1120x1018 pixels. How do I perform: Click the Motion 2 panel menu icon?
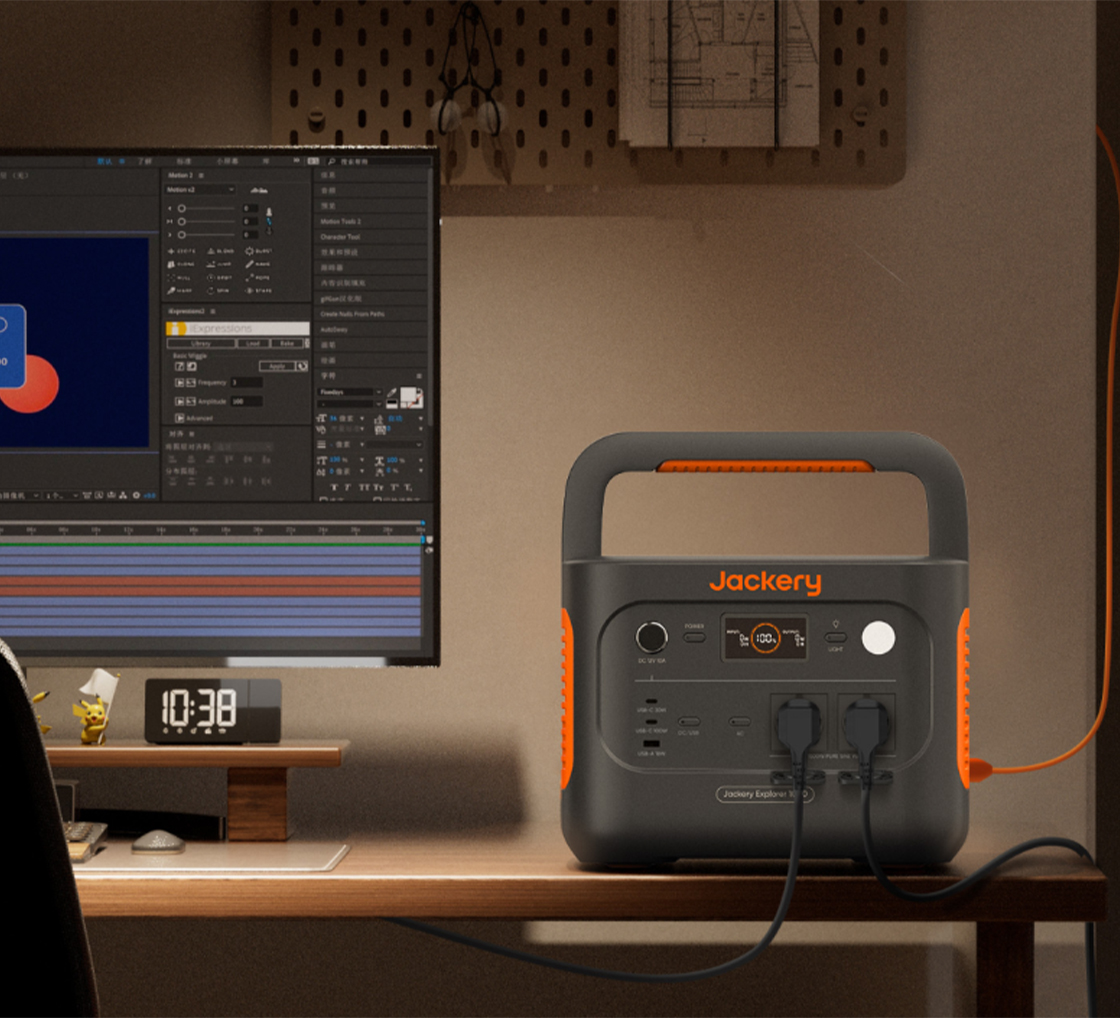201,175
